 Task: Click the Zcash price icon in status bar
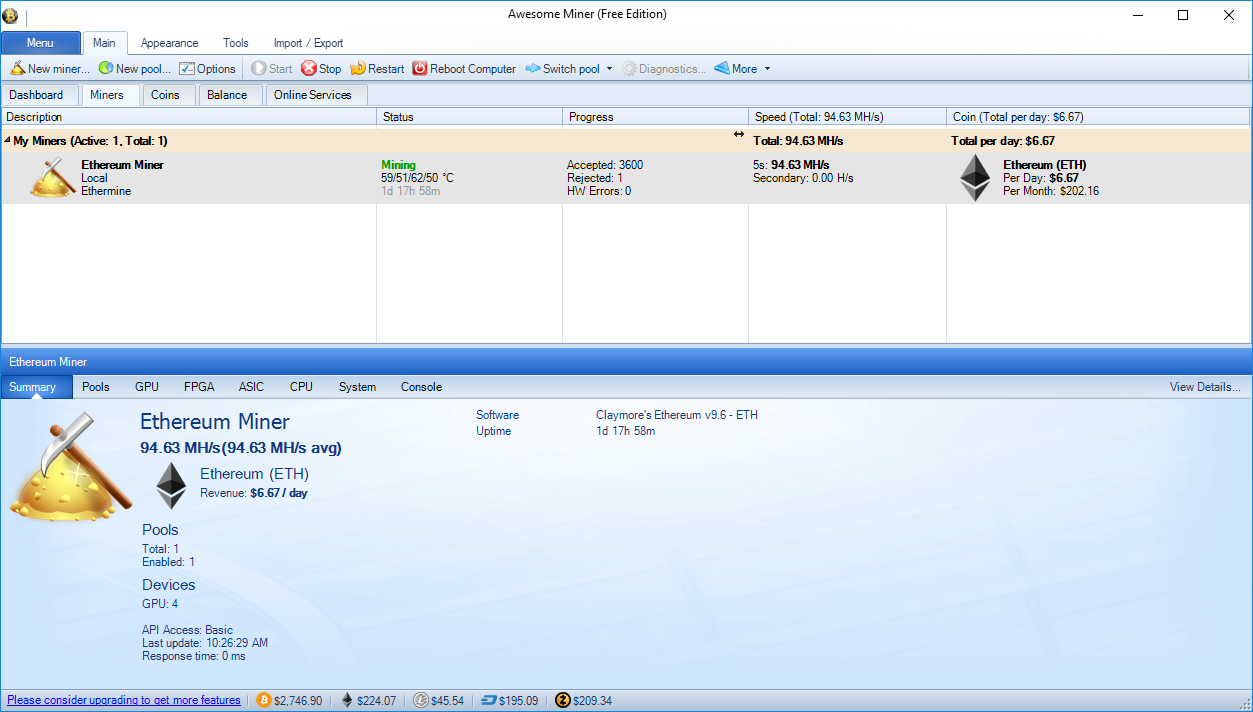tap(563, 700)
